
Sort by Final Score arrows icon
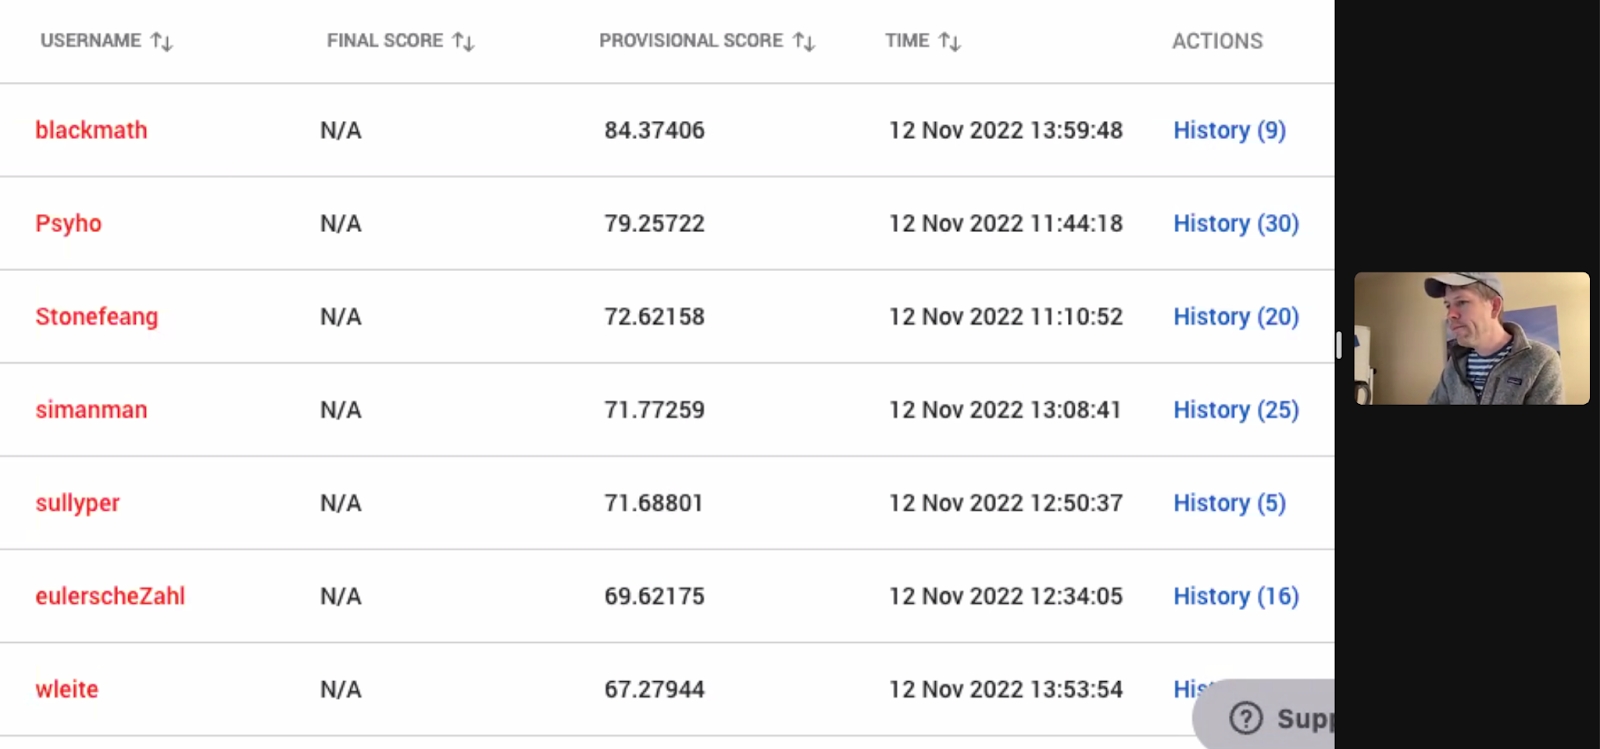pos(463,42)
